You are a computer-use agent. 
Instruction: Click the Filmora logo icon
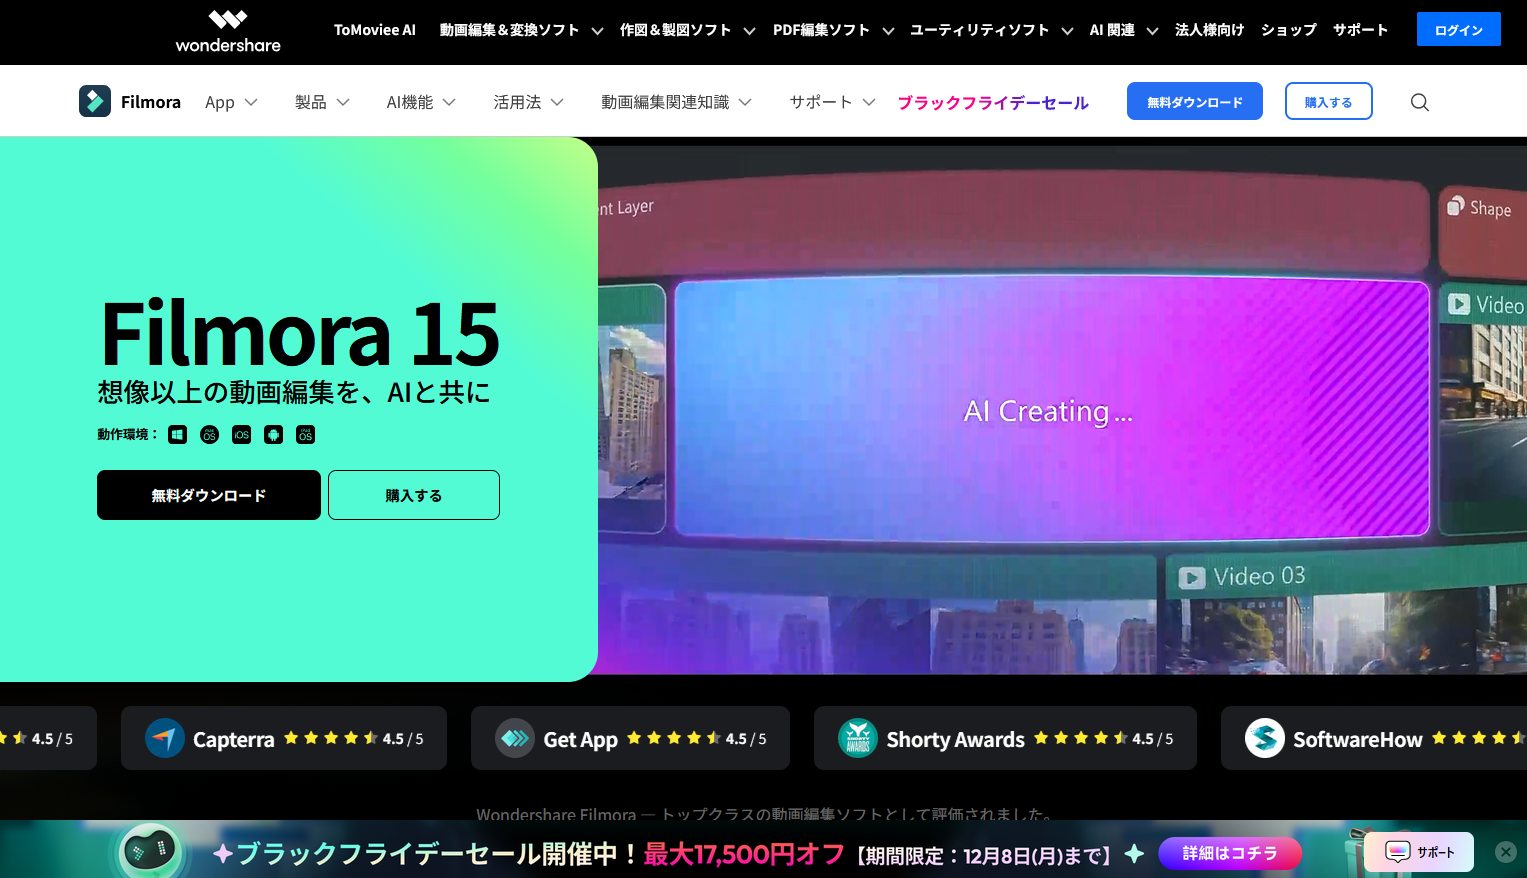[95, 101]
